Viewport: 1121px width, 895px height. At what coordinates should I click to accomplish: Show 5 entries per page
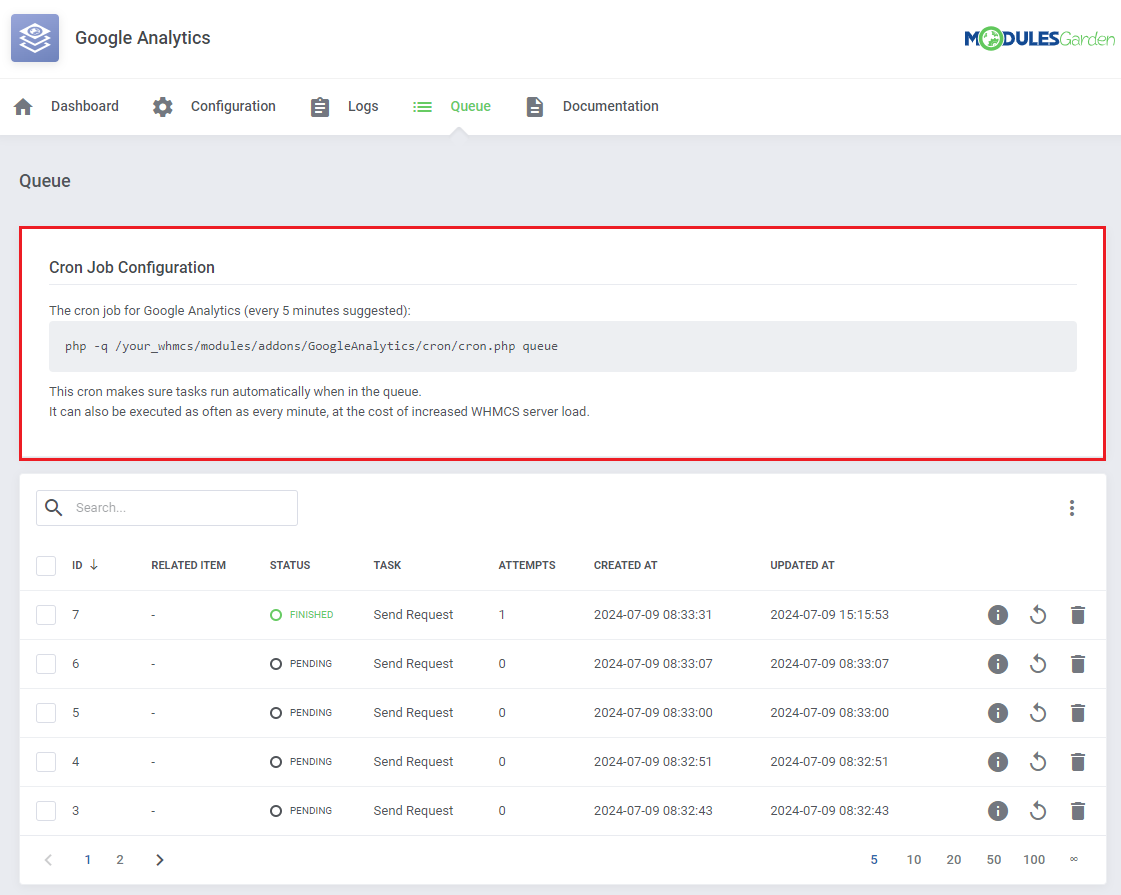pos(874,860)
